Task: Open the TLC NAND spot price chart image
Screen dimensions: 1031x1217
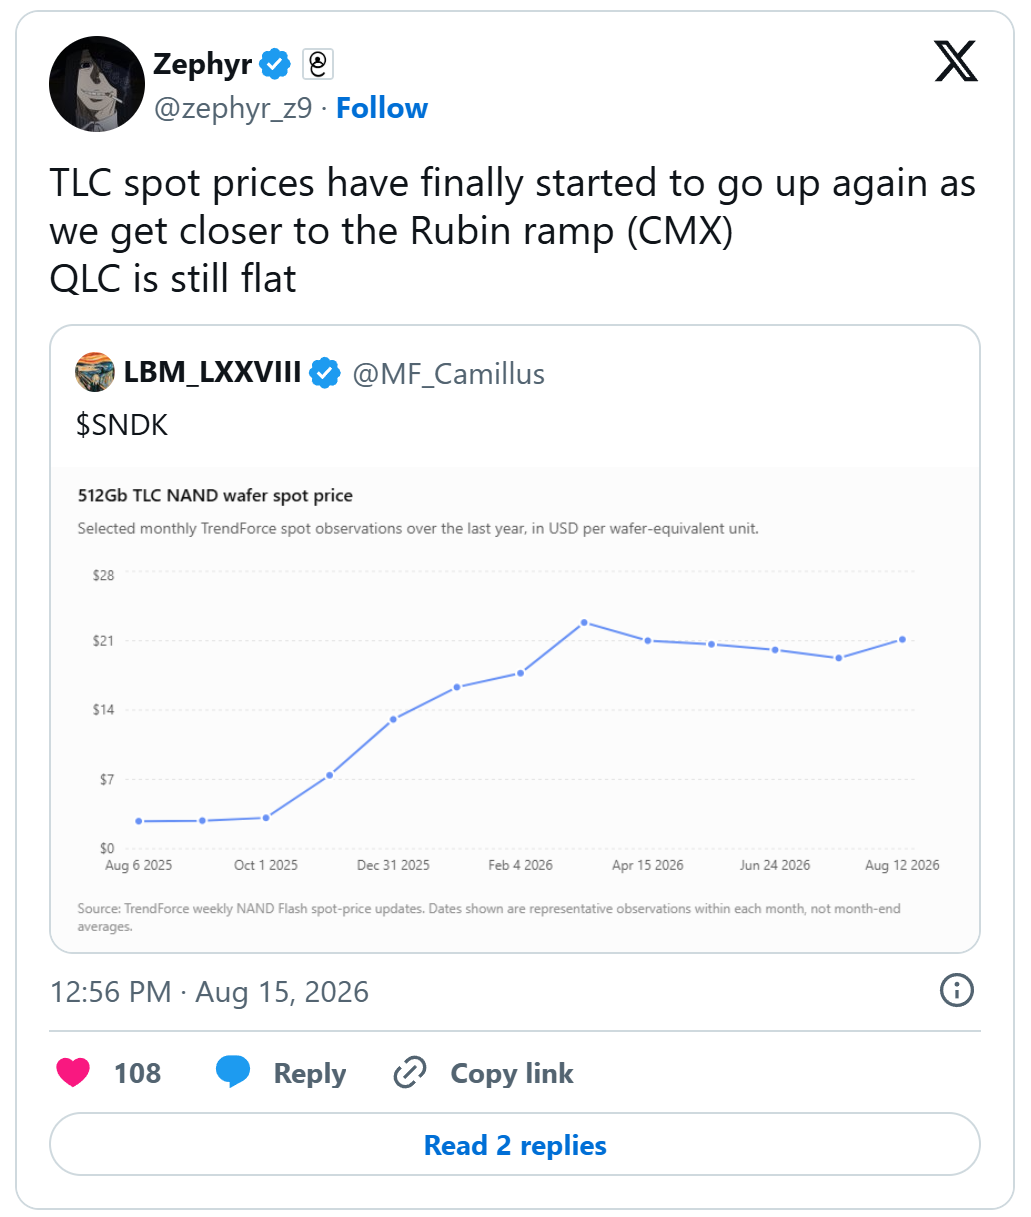Action: pos(515,709)
